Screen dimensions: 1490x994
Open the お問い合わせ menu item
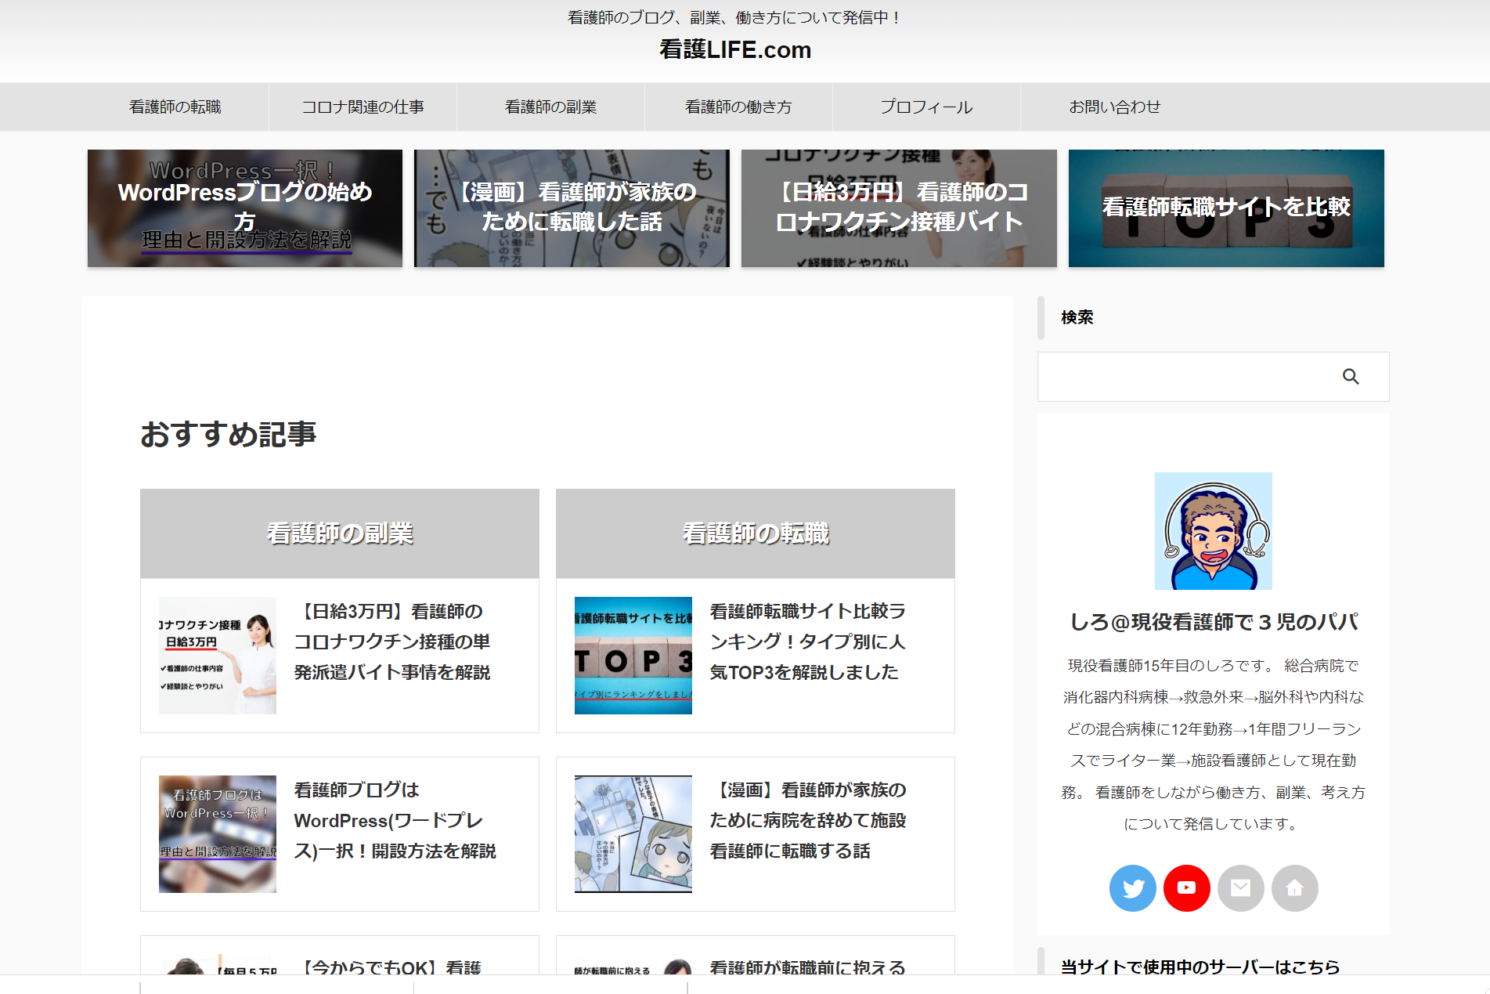tap(1114, 107)
